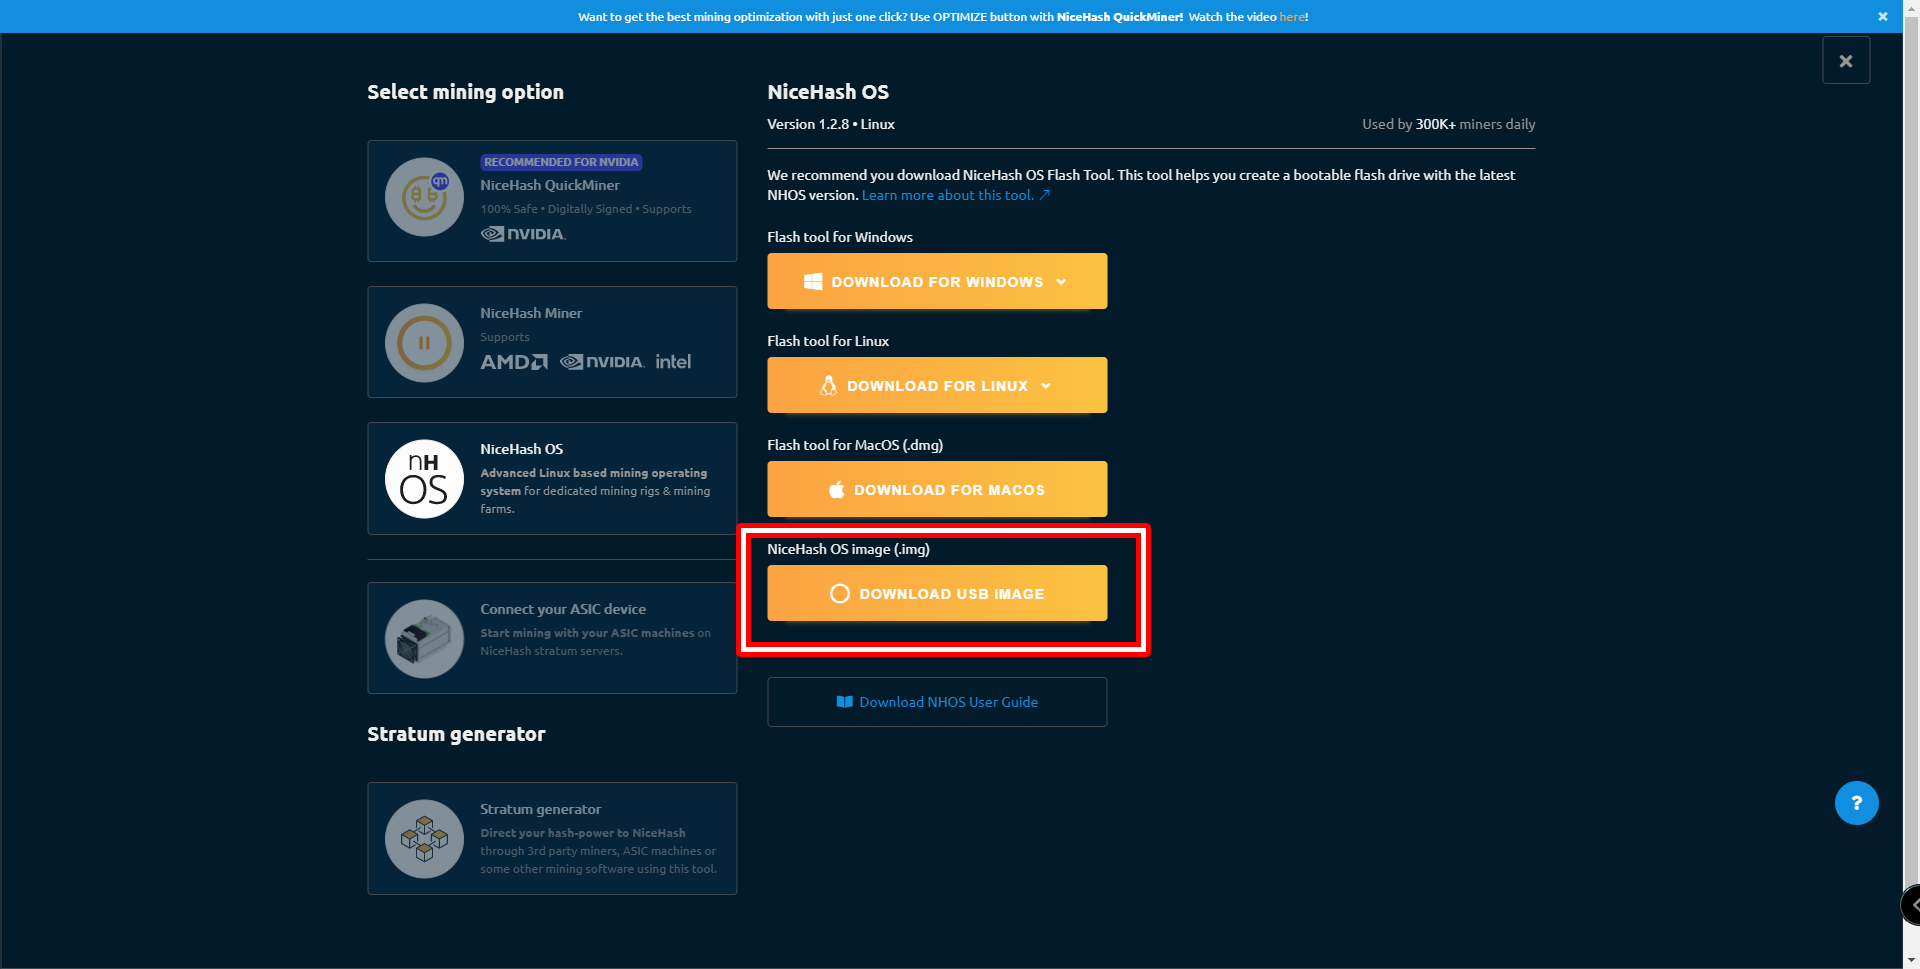Select the NiceHash QuickMiner option card
The height and width of the screenshot is (969, 1920).
pos(552,201)
